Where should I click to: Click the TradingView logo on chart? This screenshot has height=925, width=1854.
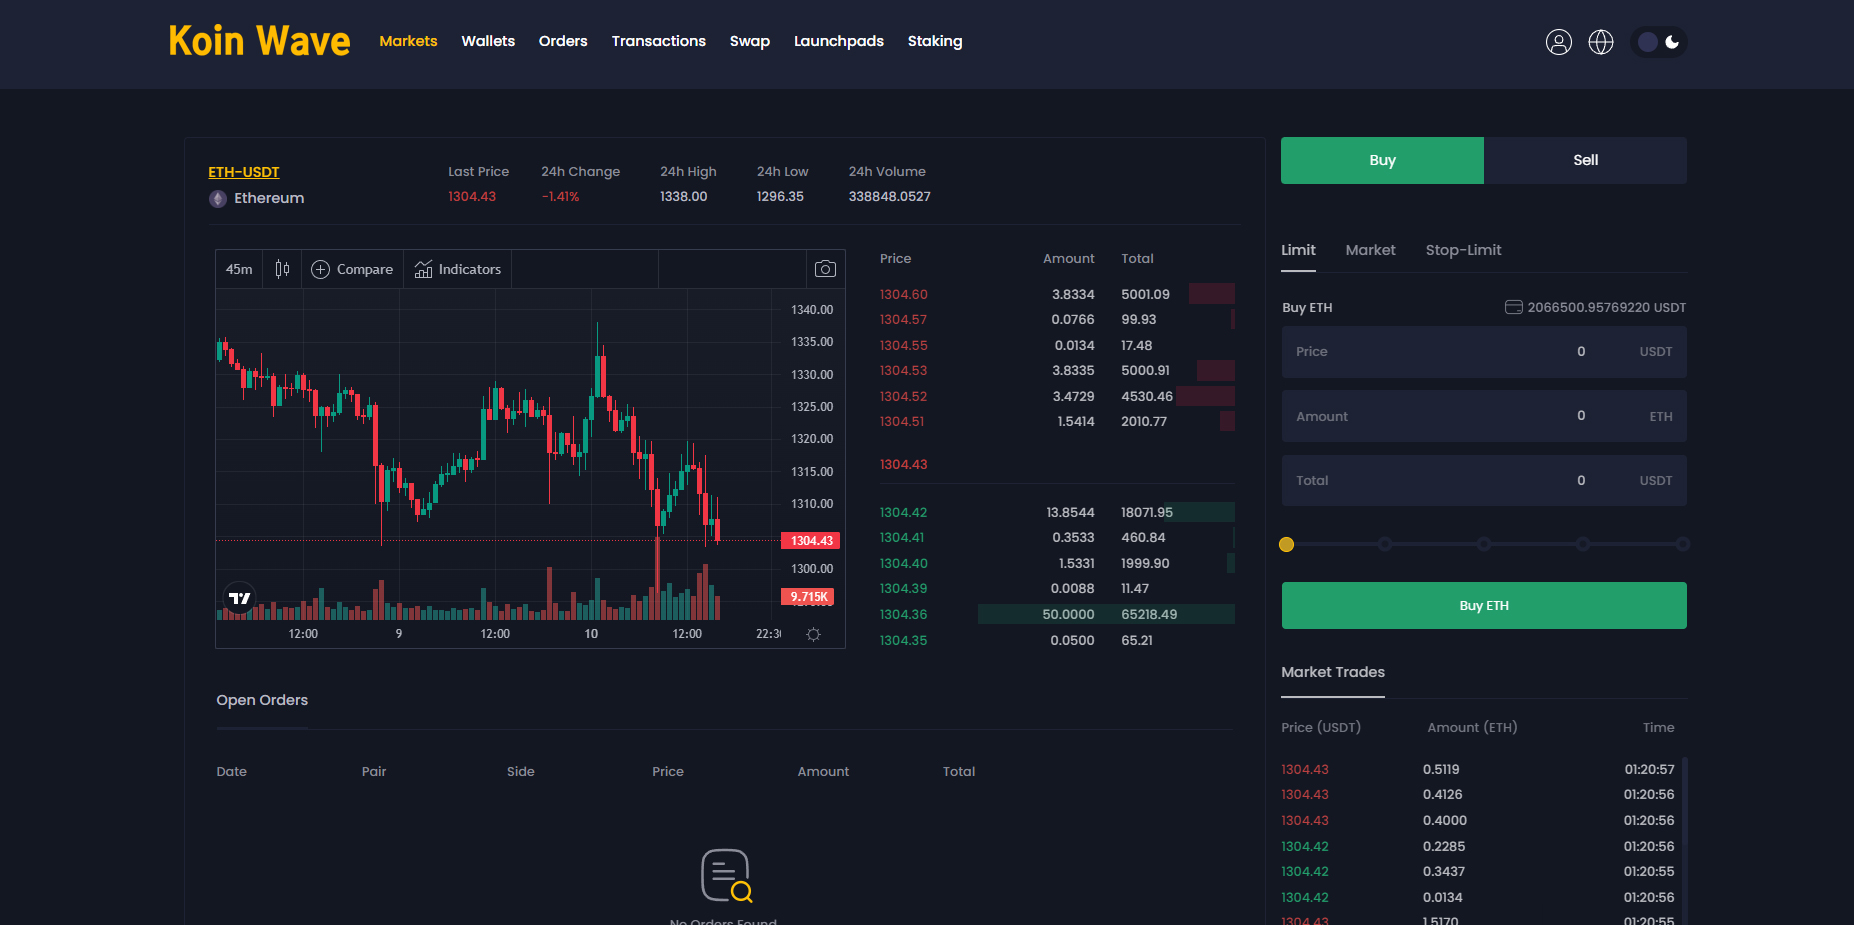(239, 598)
